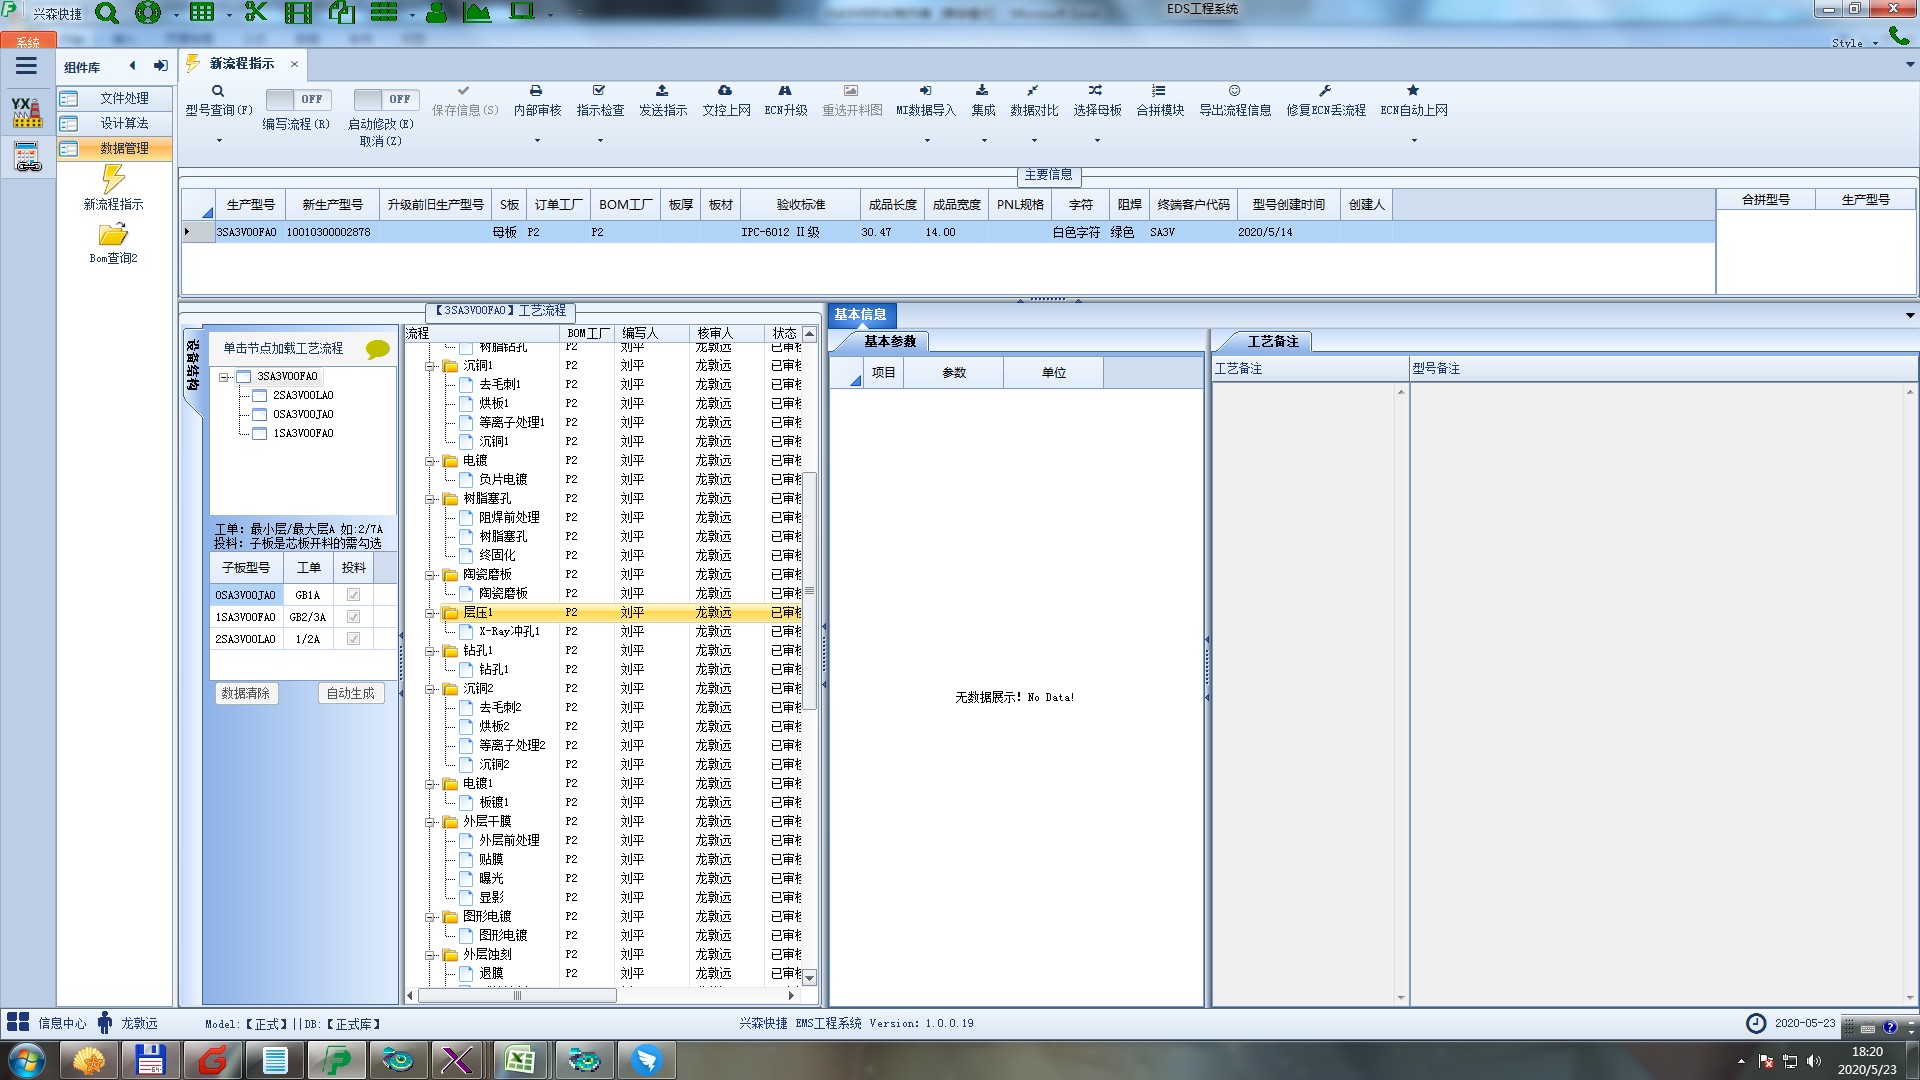1920x1080 pixels.
Task: Click the 内部审核 print icon
Action: [x=536, y=91]
